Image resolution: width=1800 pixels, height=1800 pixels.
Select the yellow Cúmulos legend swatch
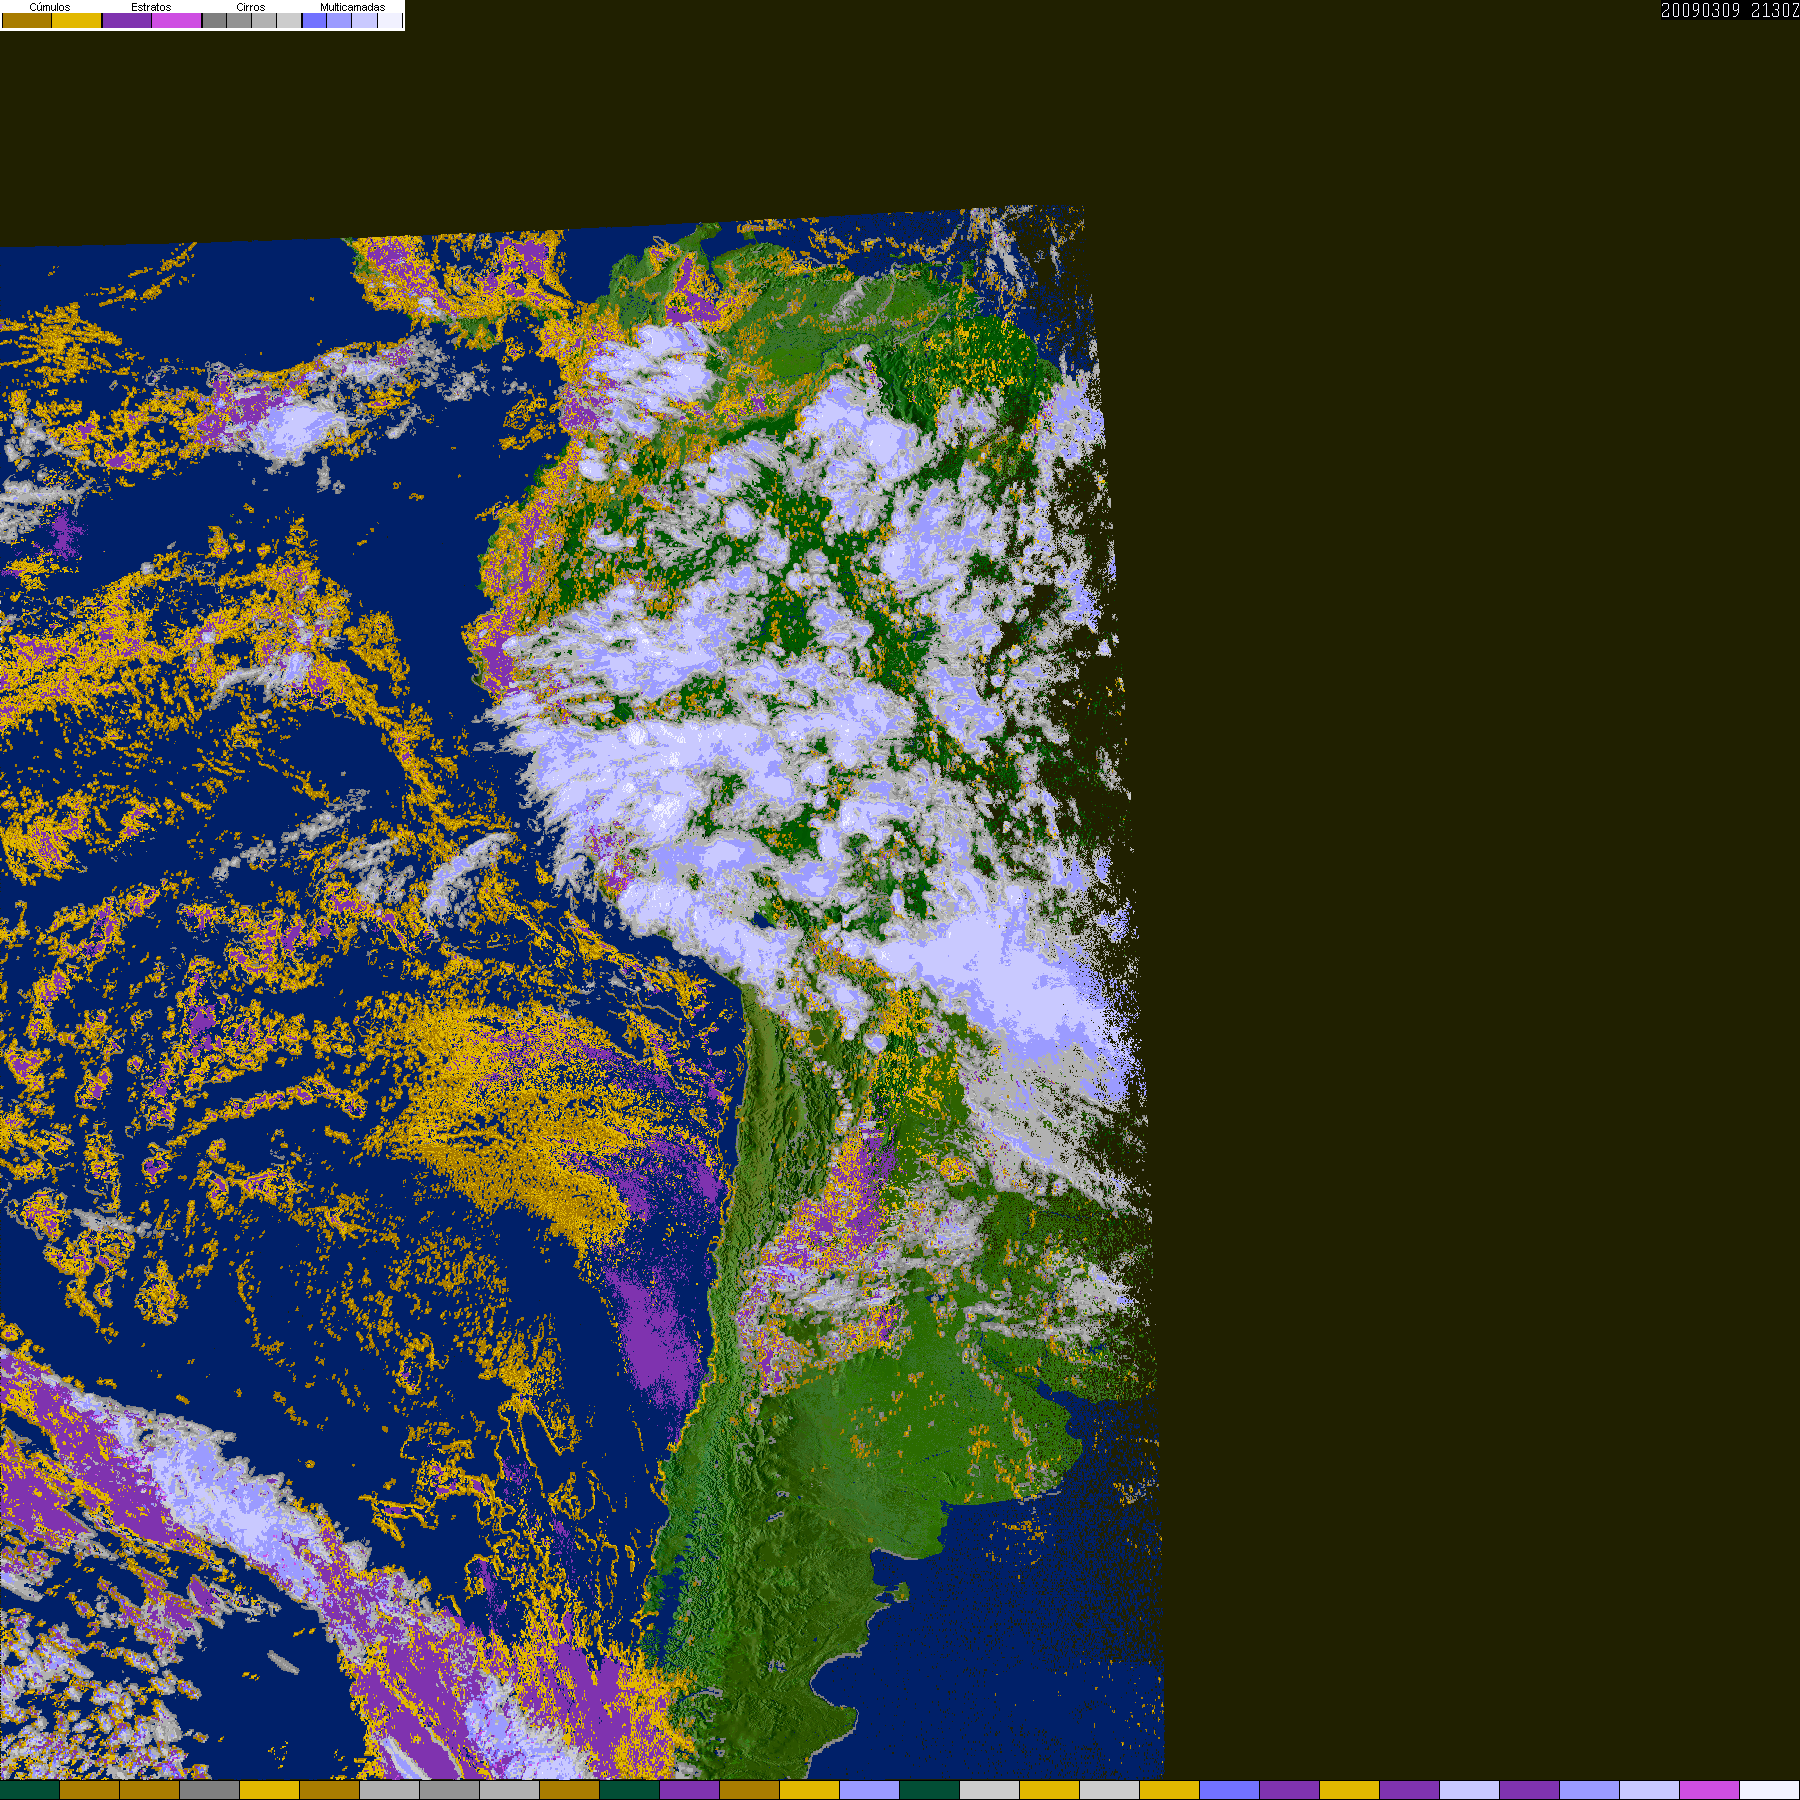77,20
